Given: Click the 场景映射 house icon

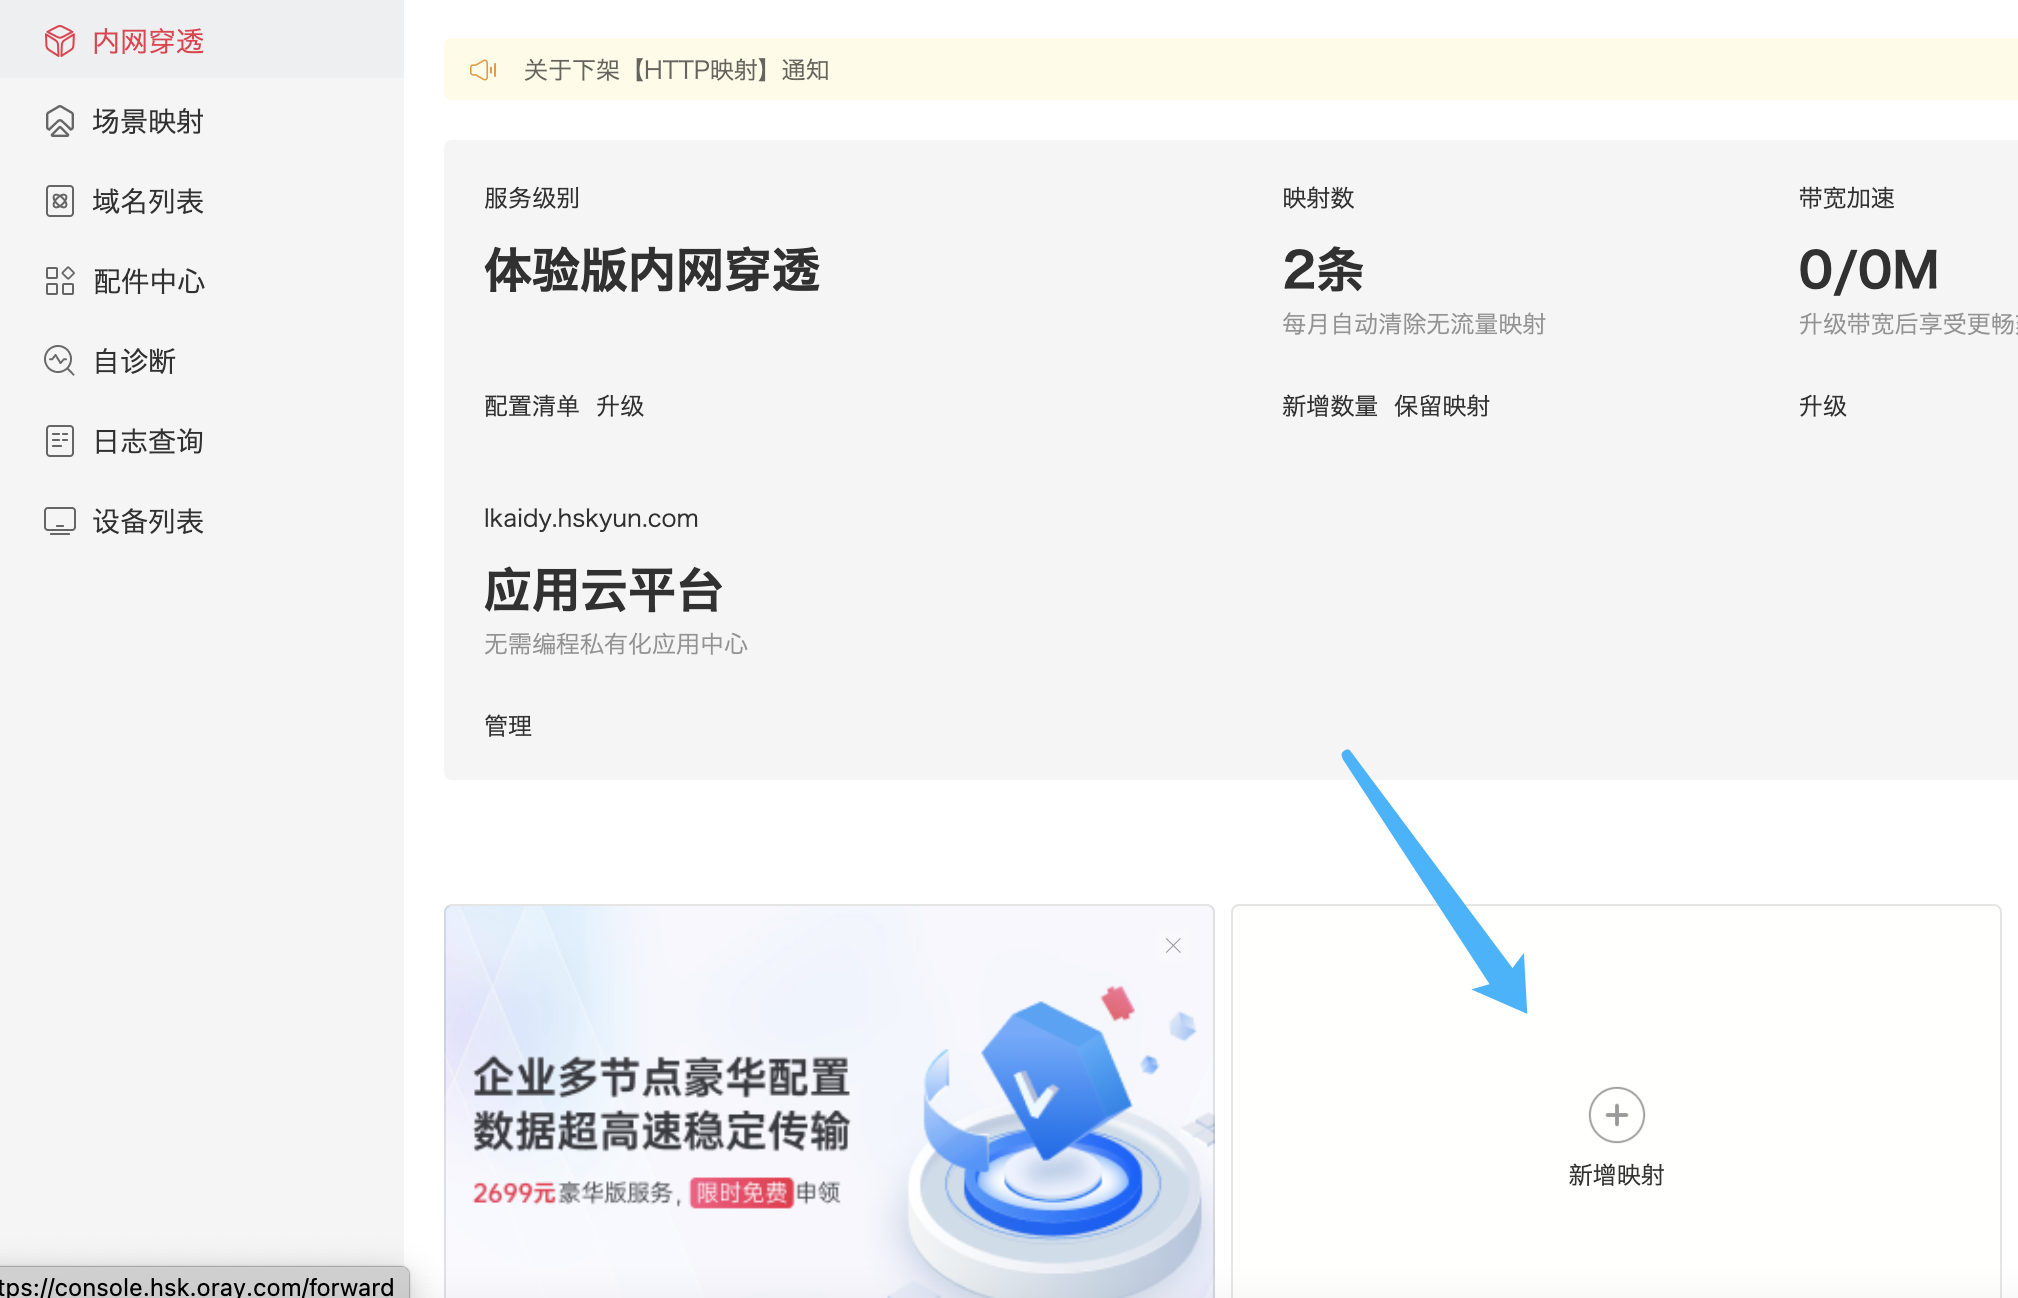Looking at the screenshot, I should tap(60, 121).
